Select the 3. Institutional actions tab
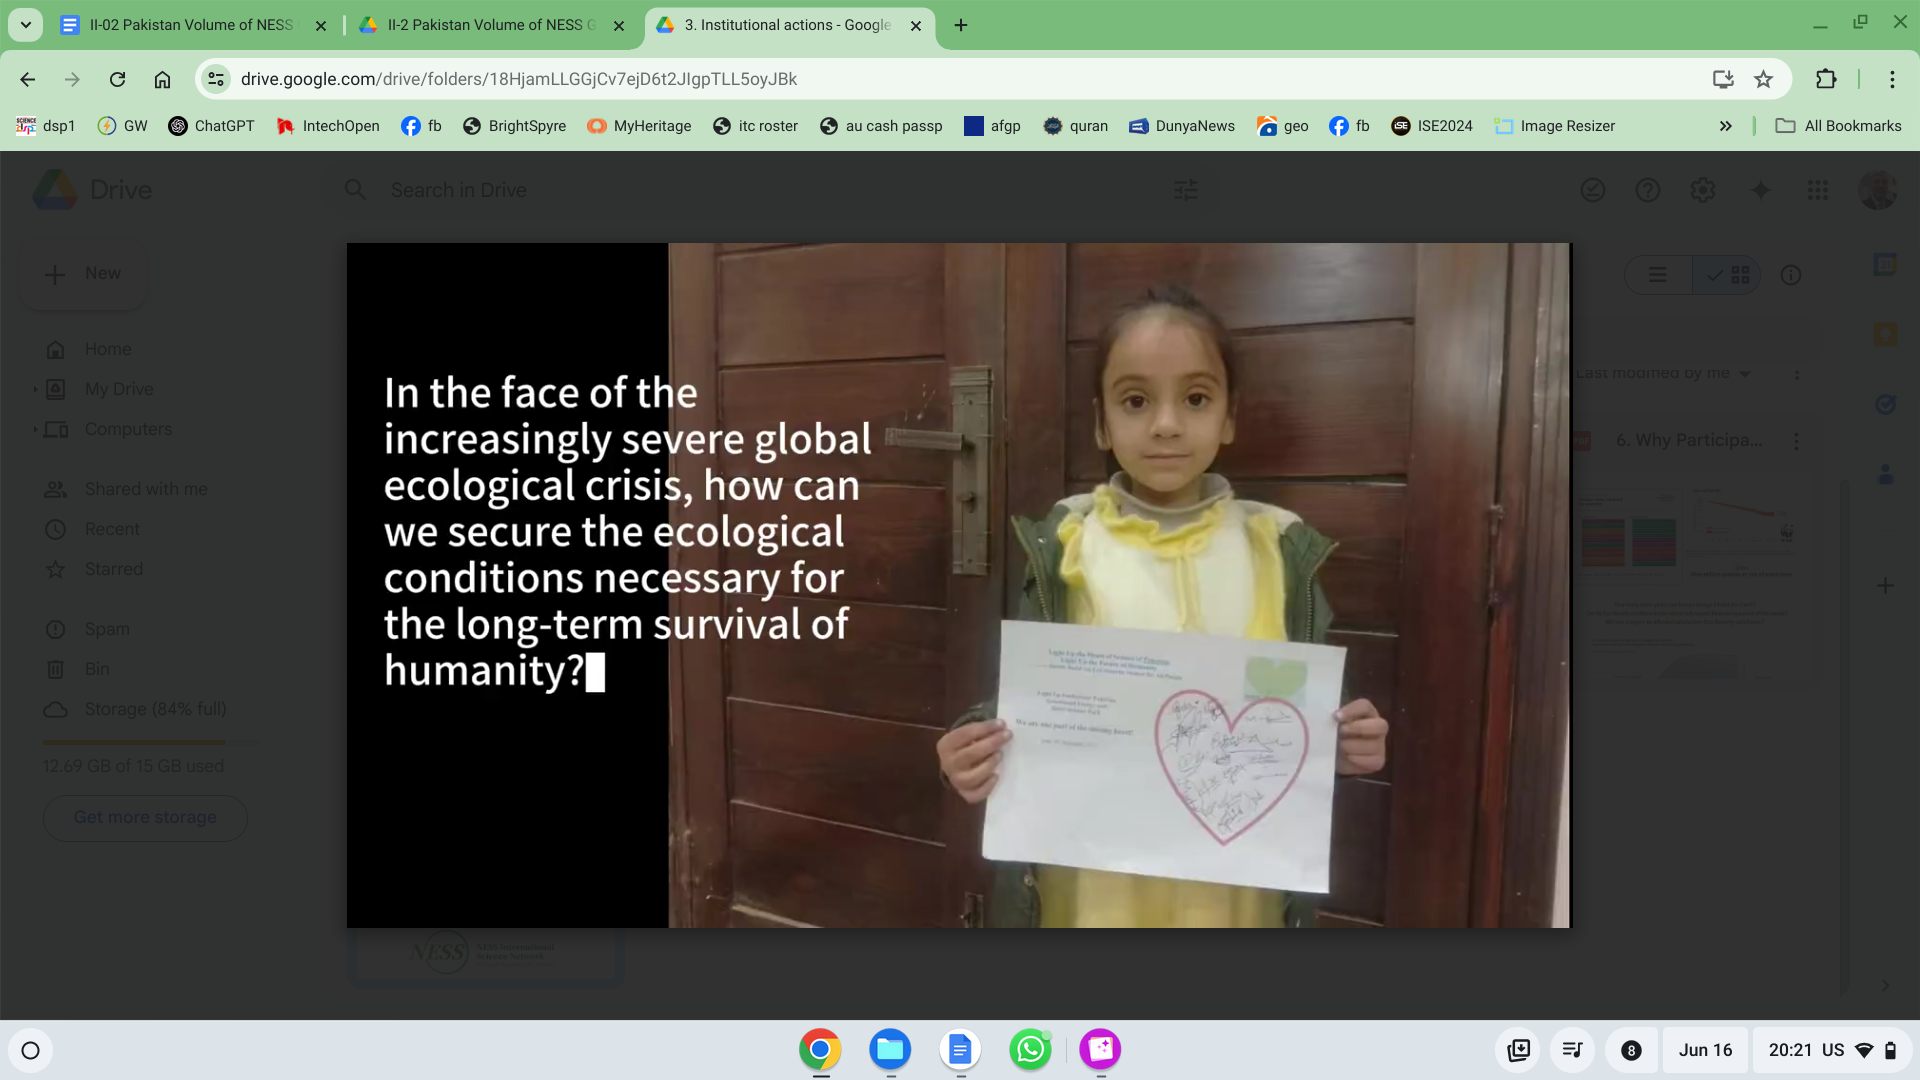 (776, 25)
